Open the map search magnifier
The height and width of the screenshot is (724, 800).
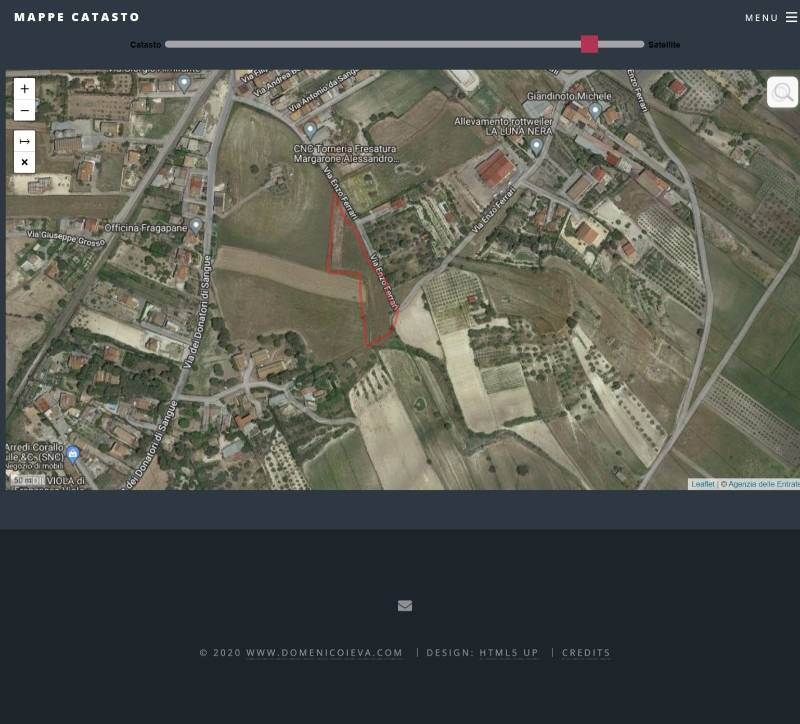[782, 92]
